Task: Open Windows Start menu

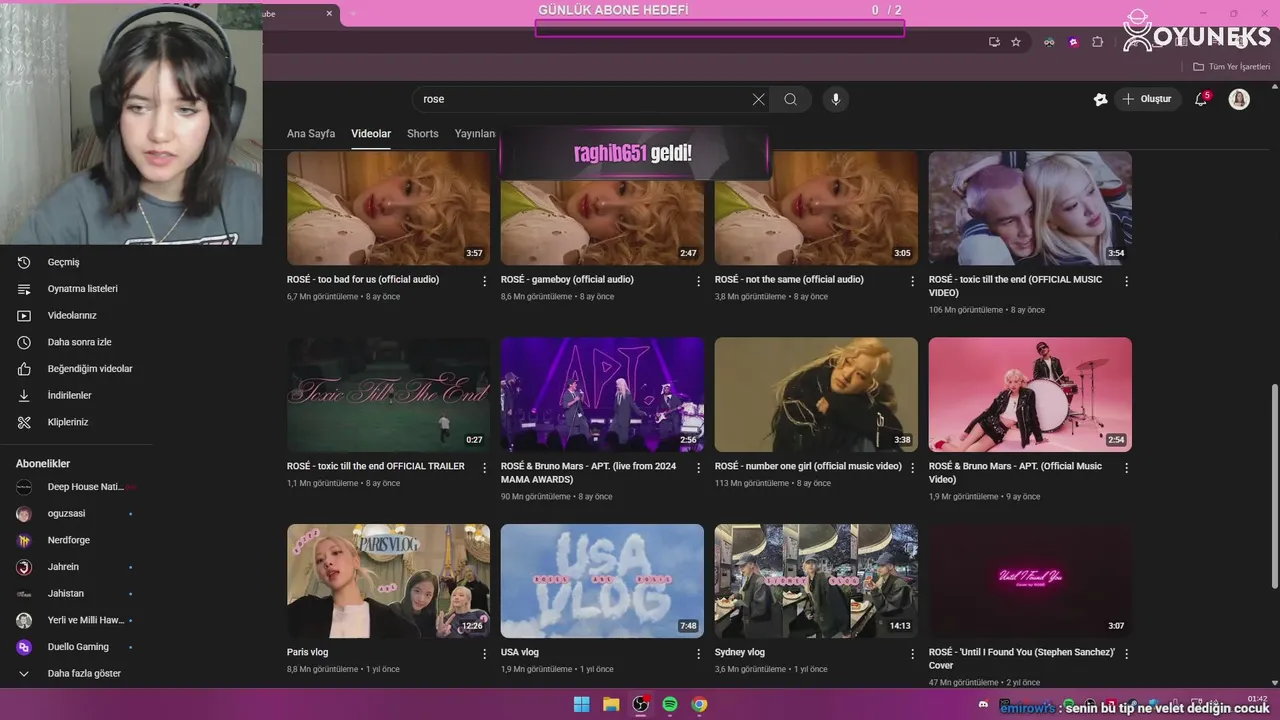Action: coord(581,705)
